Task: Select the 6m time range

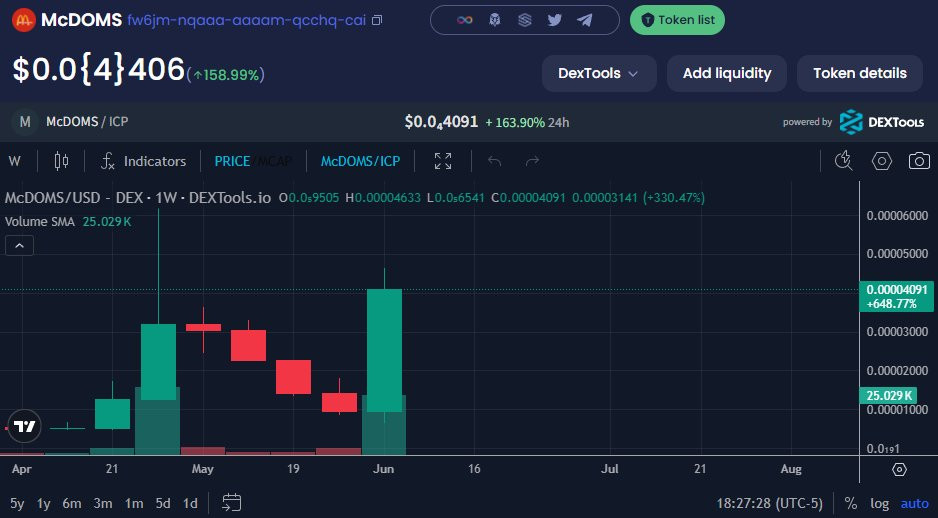Action: tap(72, 504)
